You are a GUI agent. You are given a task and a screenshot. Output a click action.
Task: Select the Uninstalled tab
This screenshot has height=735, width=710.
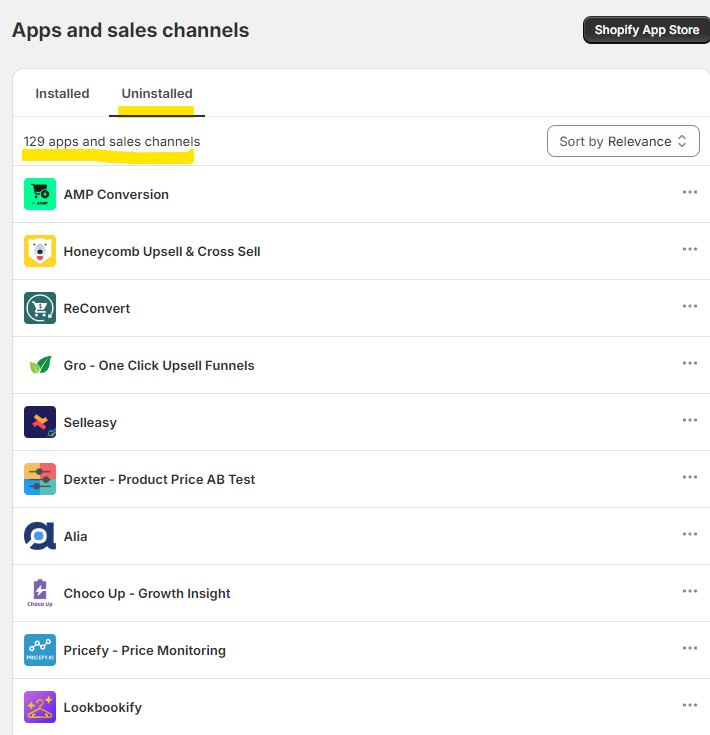point(157,94)
